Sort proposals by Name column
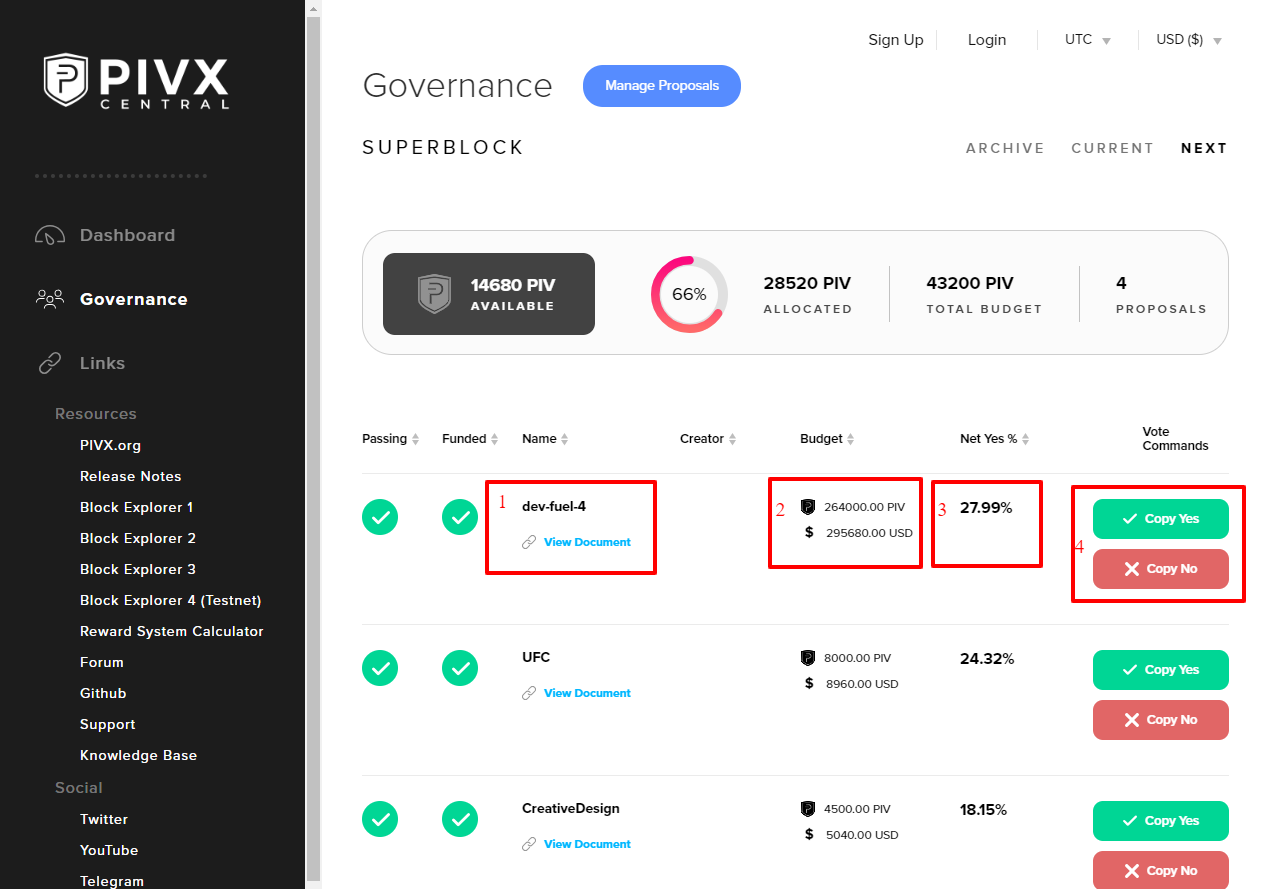Image resolution: width=1269 pixels, height=889 pixels. (545, 439)
